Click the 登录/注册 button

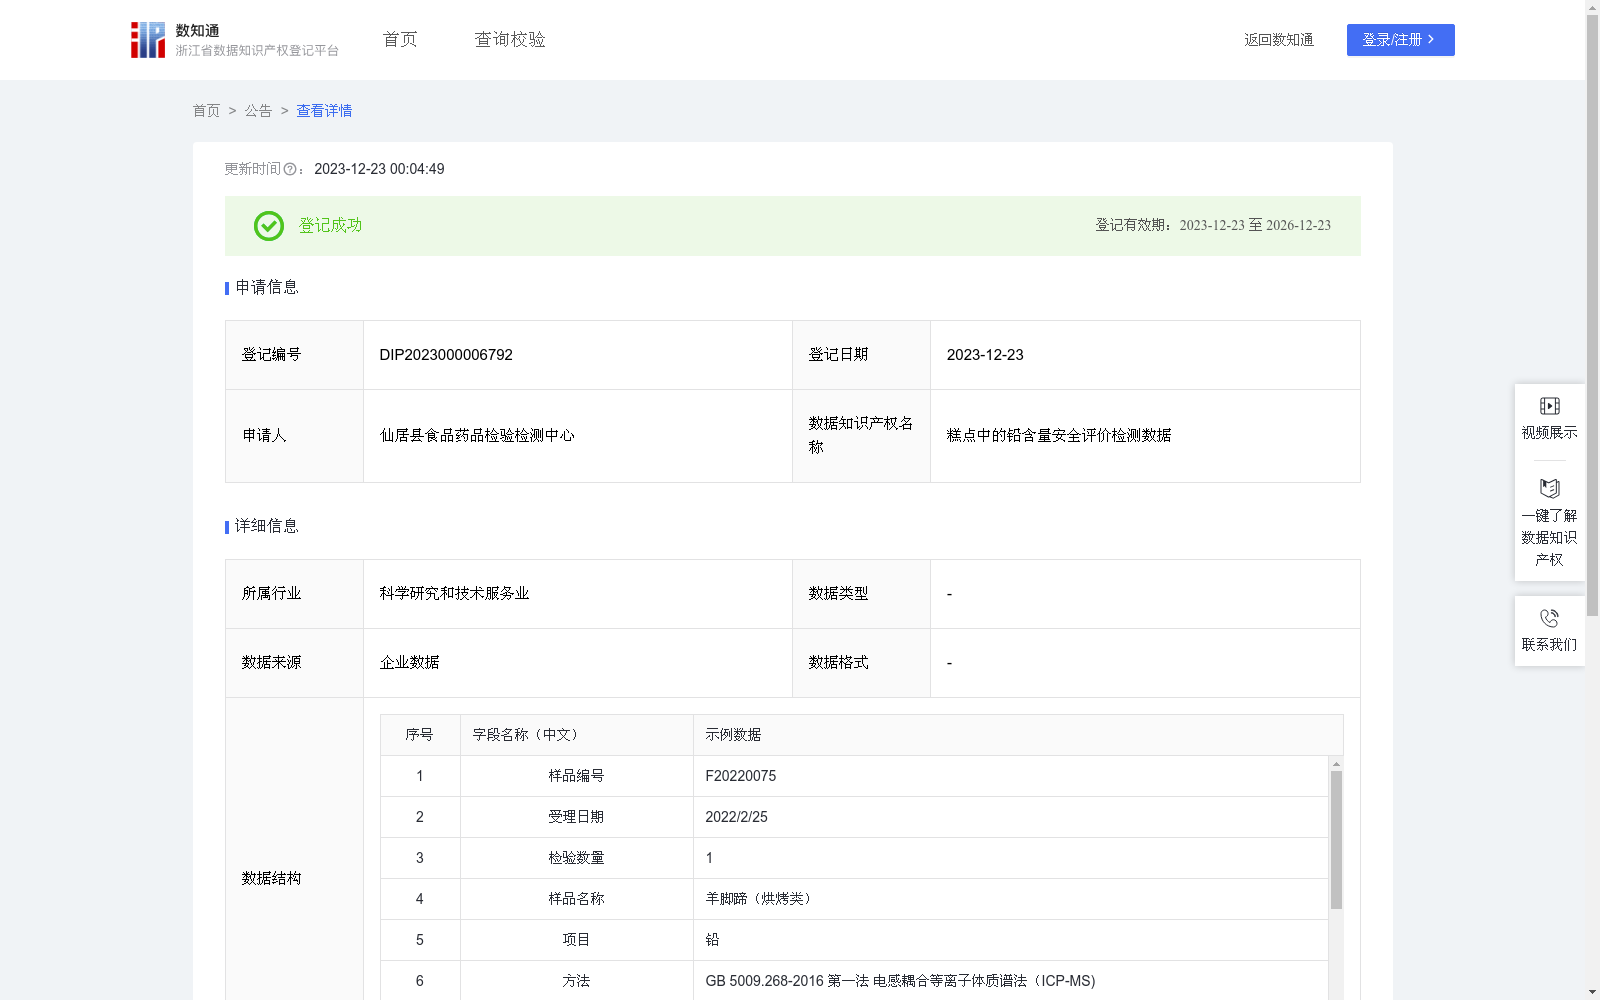click(1400, 40)
